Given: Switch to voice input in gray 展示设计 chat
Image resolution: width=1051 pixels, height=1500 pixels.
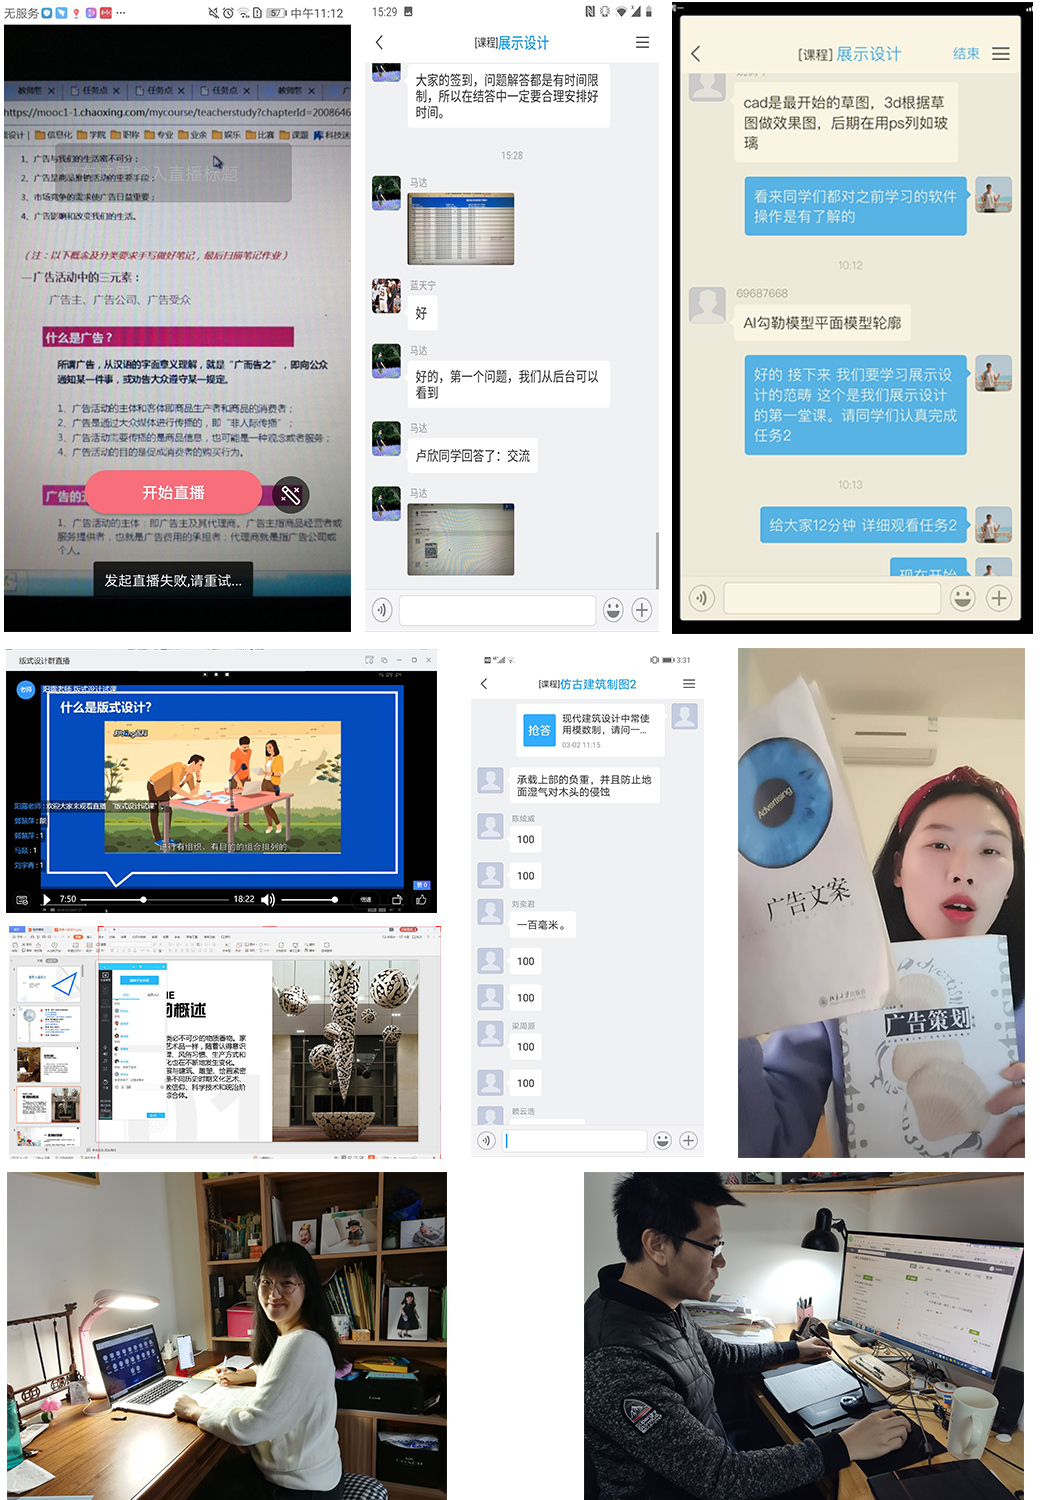Looking at the screenshot, I should click(x=381, y=609).
